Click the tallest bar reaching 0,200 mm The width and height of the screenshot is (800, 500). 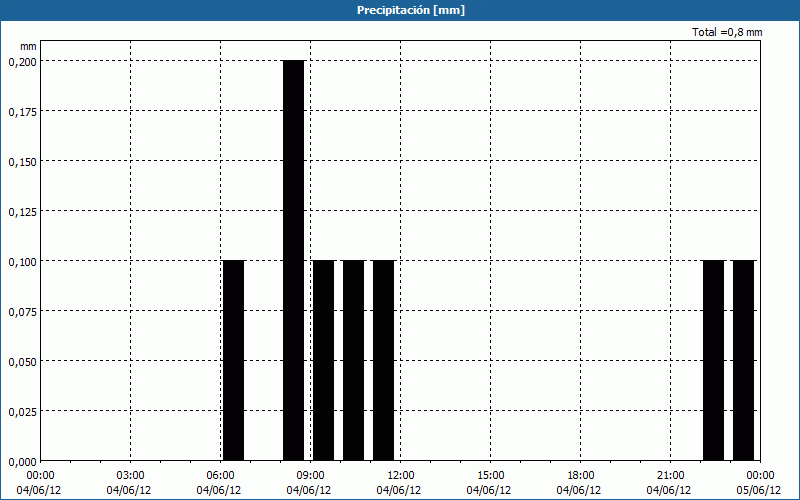pyautogui.click(x=294, y=260)
